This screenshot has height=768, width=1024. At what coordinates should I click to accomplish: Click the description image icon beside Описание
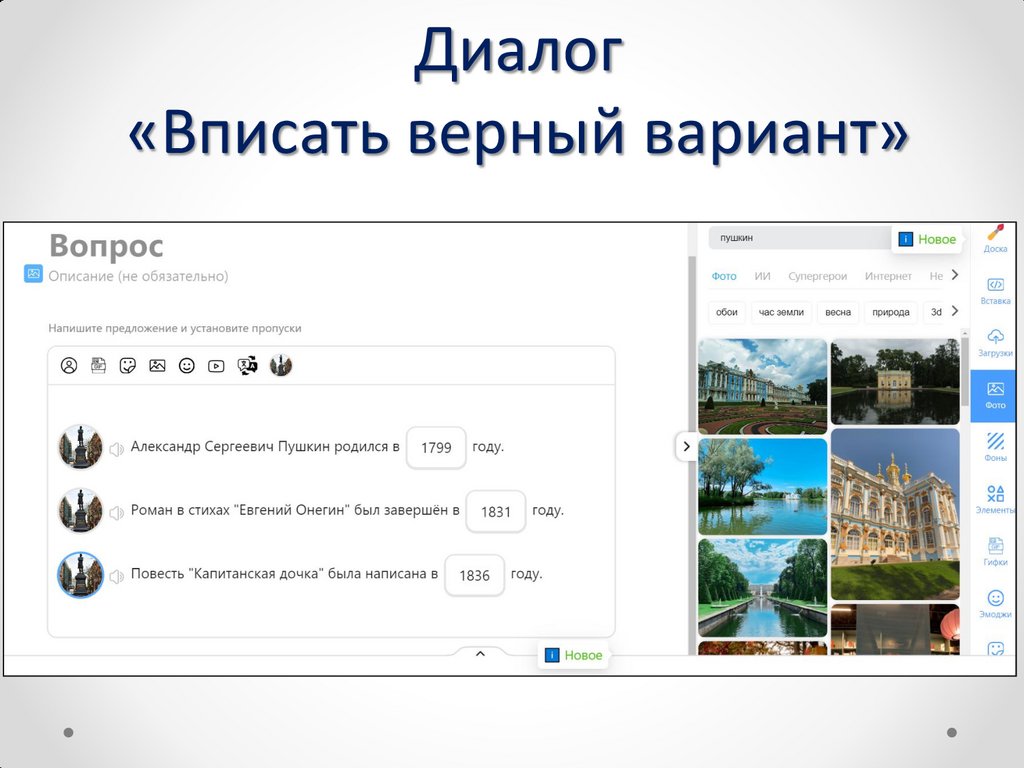[33, 274]
